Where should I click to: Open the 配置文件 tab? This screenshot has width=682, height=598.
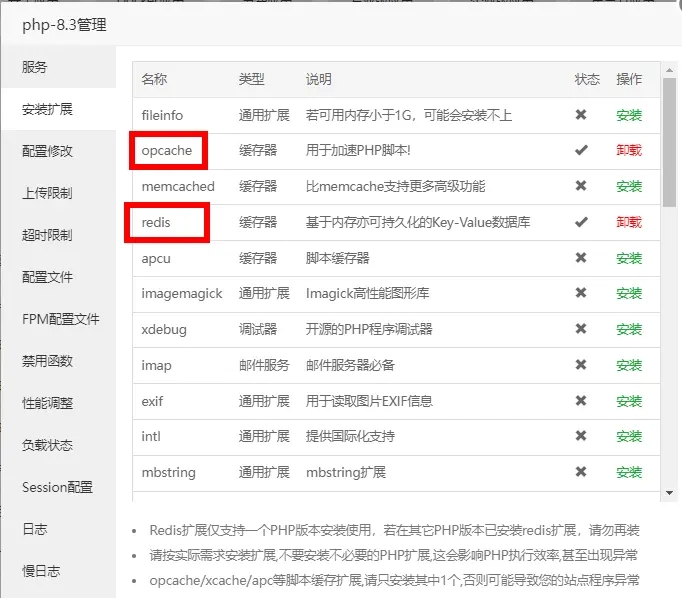tap(59, 277)
